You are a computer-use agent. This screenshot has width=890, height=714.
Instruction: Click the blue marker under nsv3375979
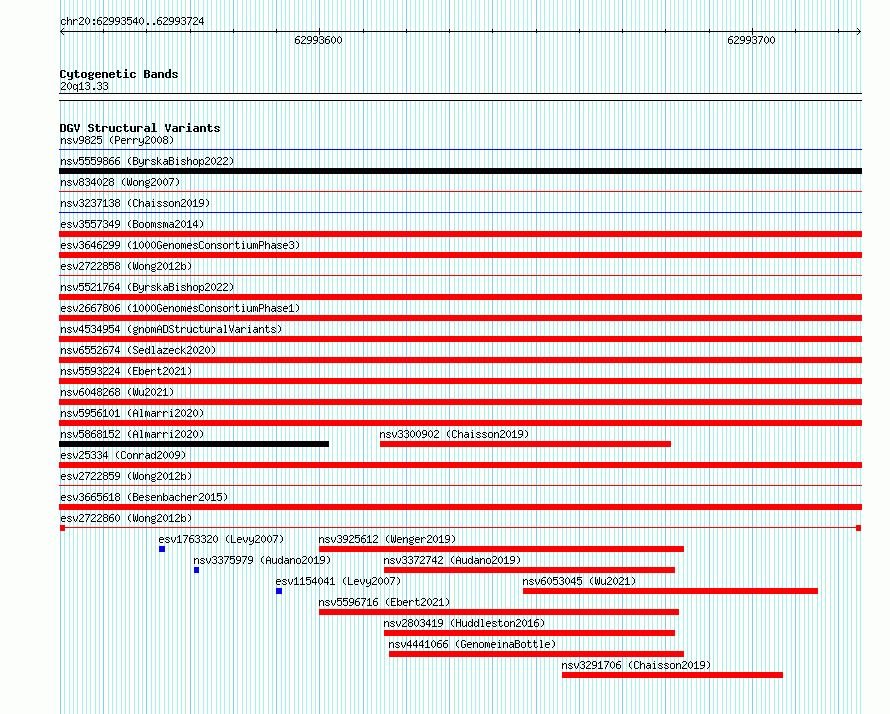click(x=196, y=570)
